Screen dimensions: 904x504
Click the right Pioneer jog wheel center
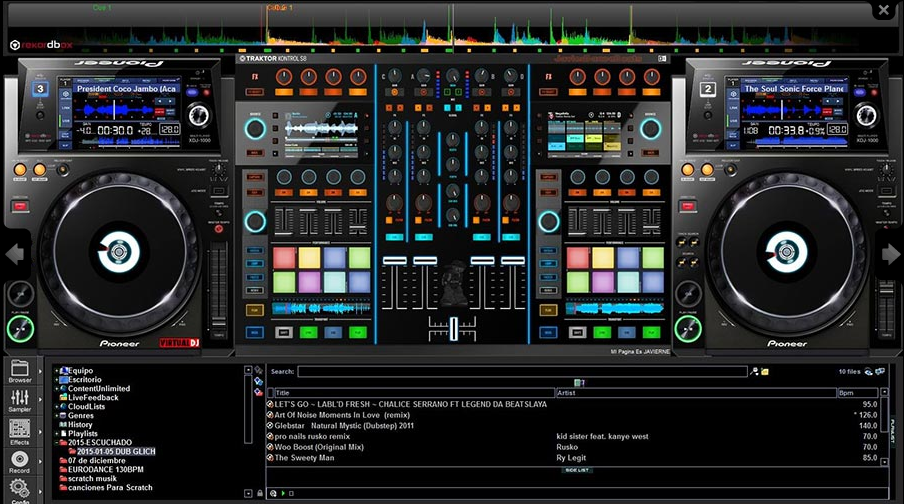pos(786,252)
